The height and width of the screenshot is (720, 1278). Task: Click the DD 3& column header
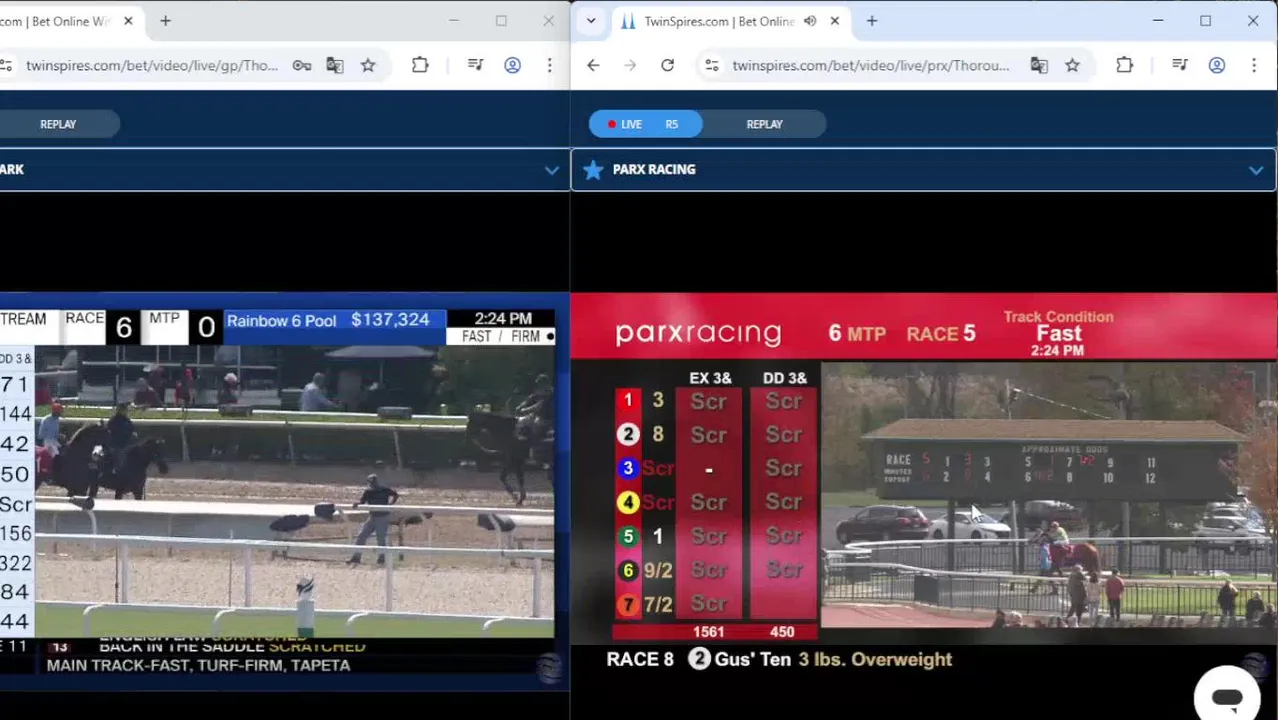tap(784, 378)
